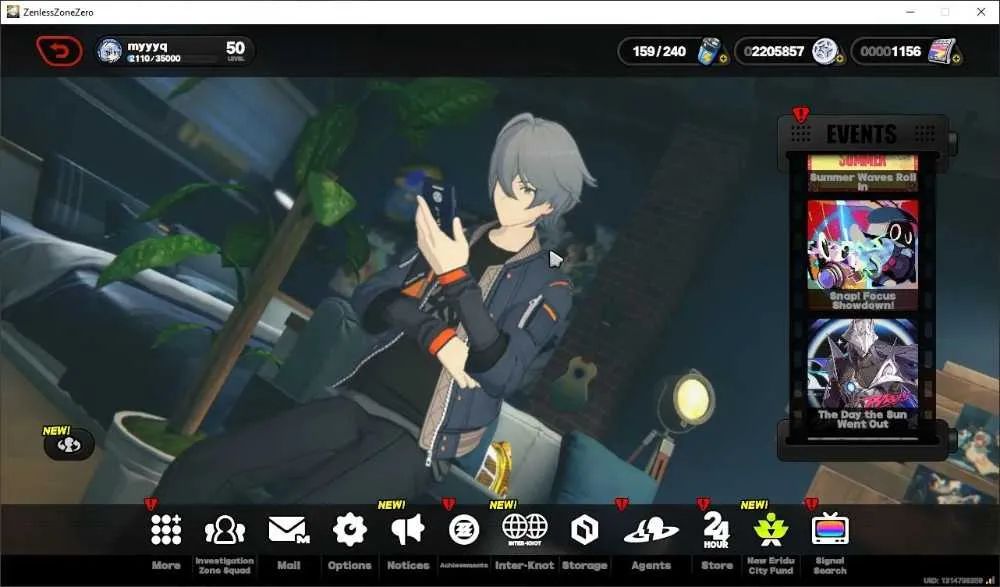Open the Events panel header

pyautogui.click(x=862, y=134)
